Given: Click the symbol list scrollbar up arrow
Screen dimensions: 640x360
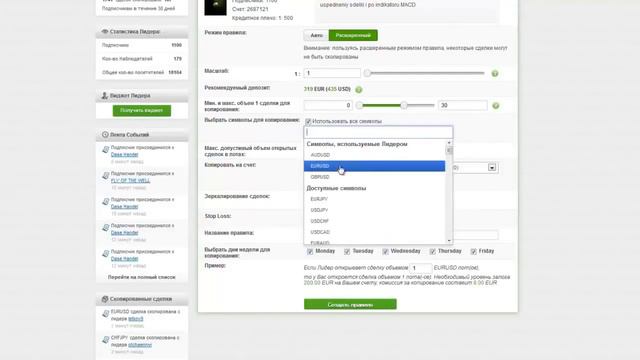Looking at the screenshot, I should point(449,143).
